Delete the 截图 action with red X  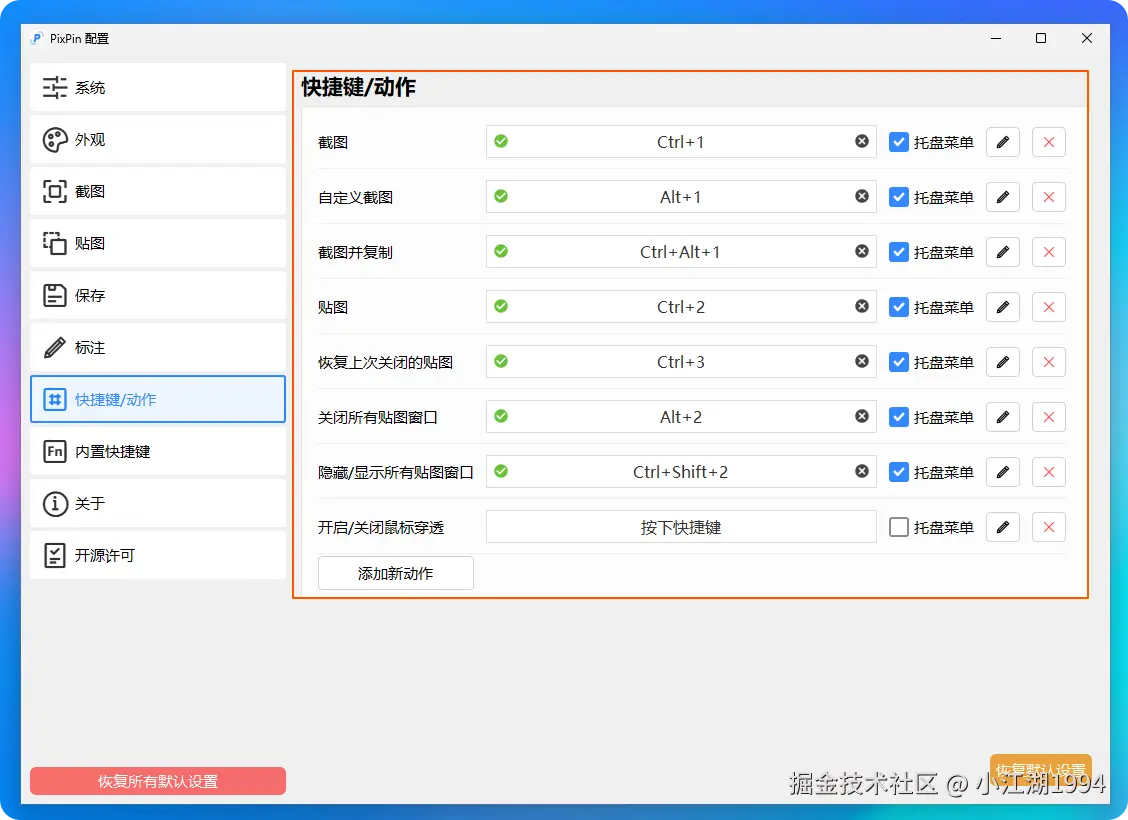point(1049,142)
